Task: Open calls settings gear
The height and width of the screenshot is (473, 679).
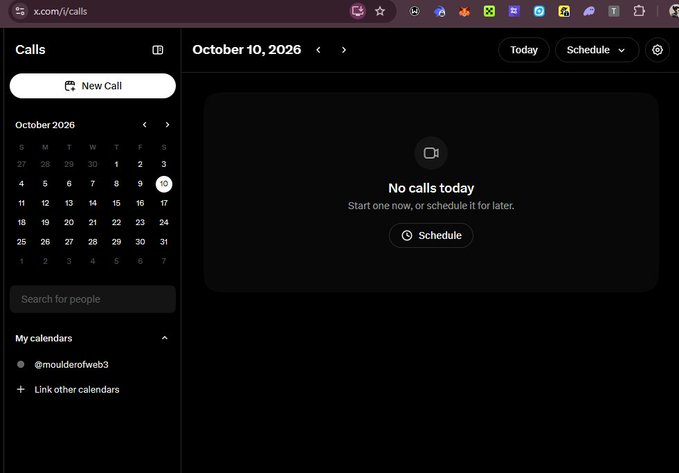Action: point(657,50)
